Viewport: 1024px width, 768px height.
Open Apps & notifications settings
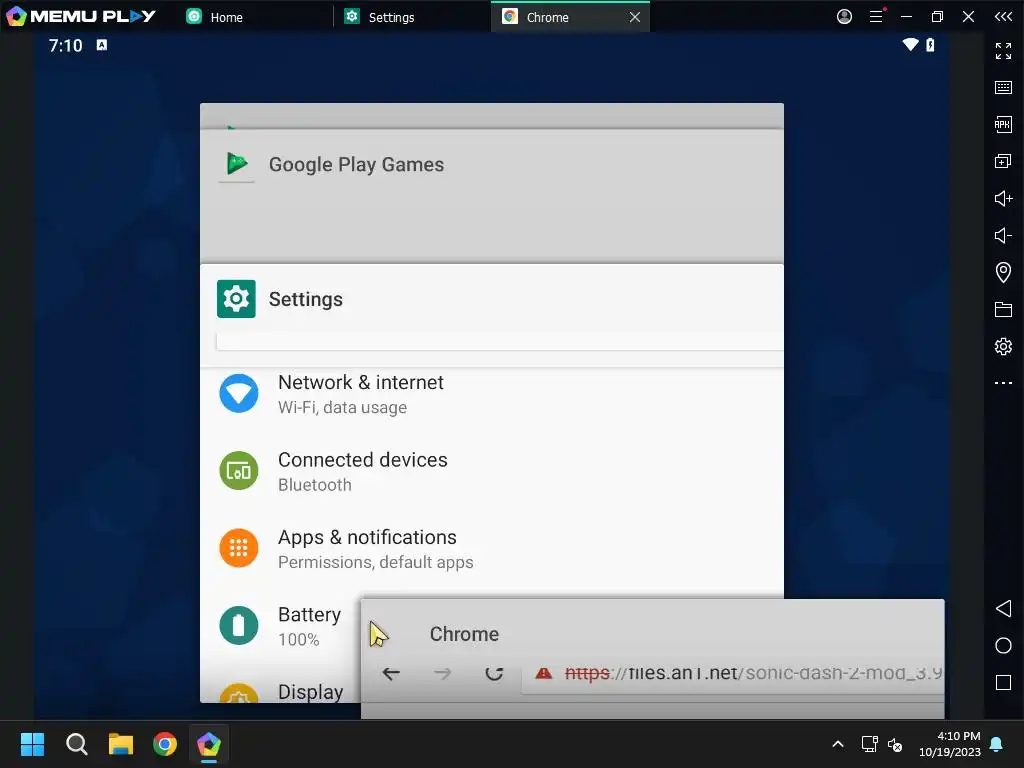pos(492,549)
